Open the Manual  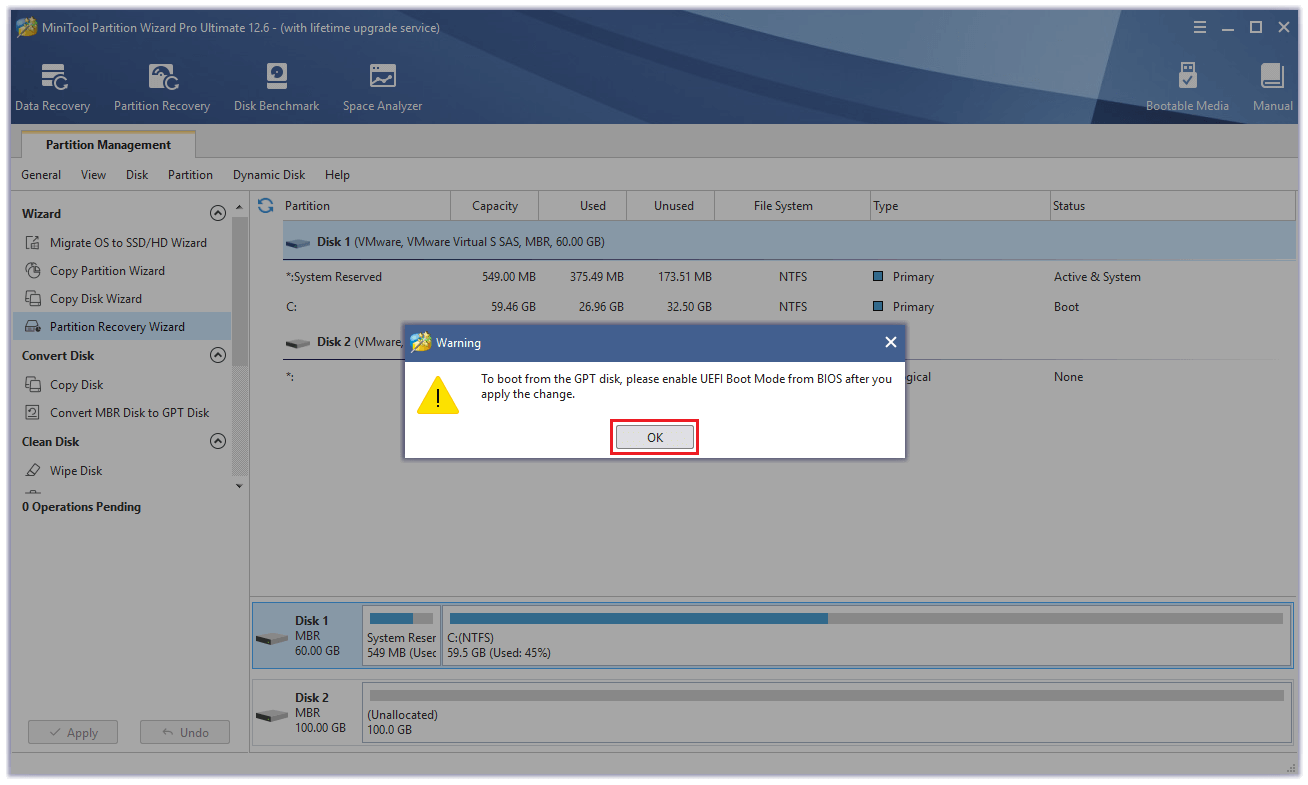pos(1272,88)
